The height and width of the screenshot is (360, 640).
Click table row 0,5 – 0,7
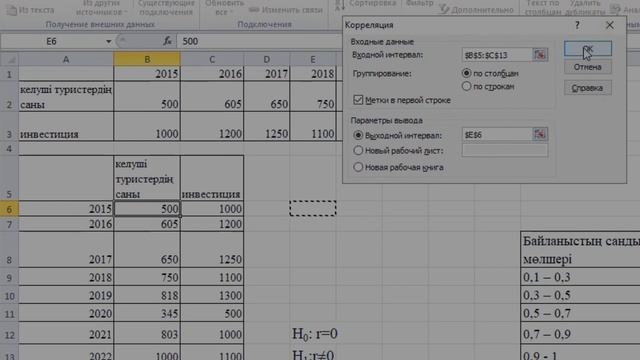click(x=580, y=313)
